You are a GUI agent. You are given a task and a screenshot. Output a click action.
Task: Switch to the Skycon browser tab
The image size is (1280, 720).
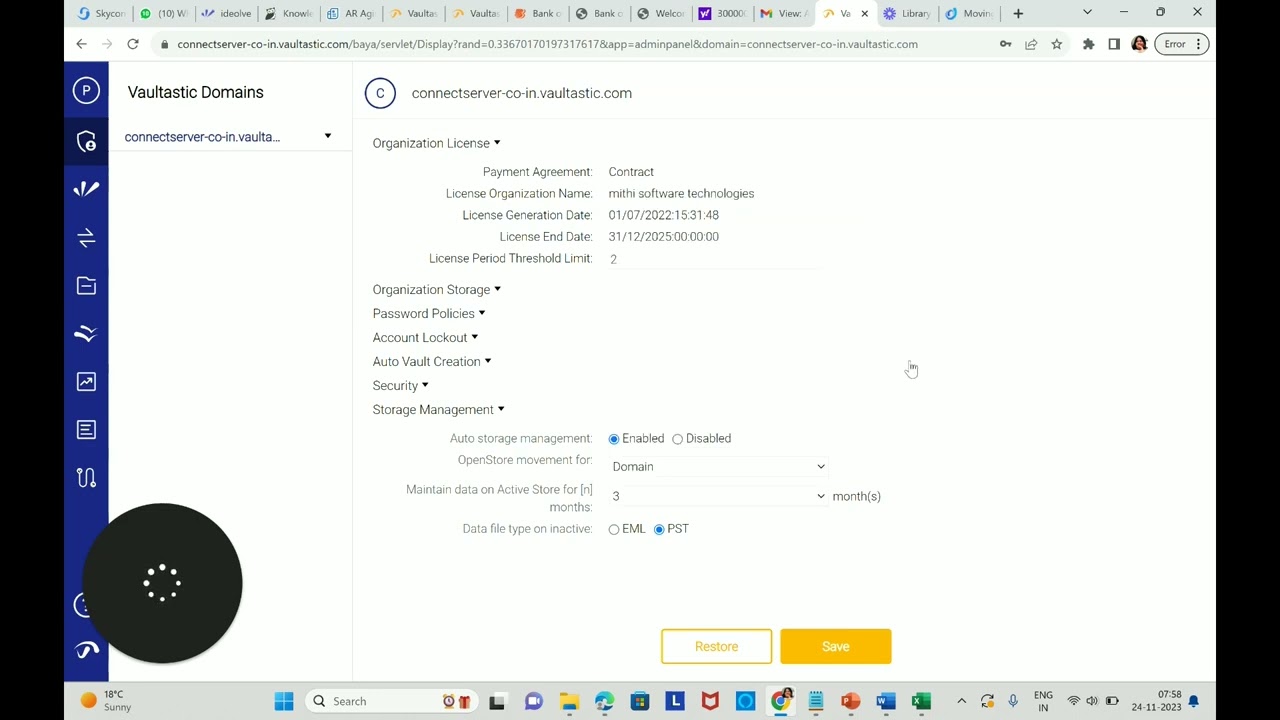(100, 13)
